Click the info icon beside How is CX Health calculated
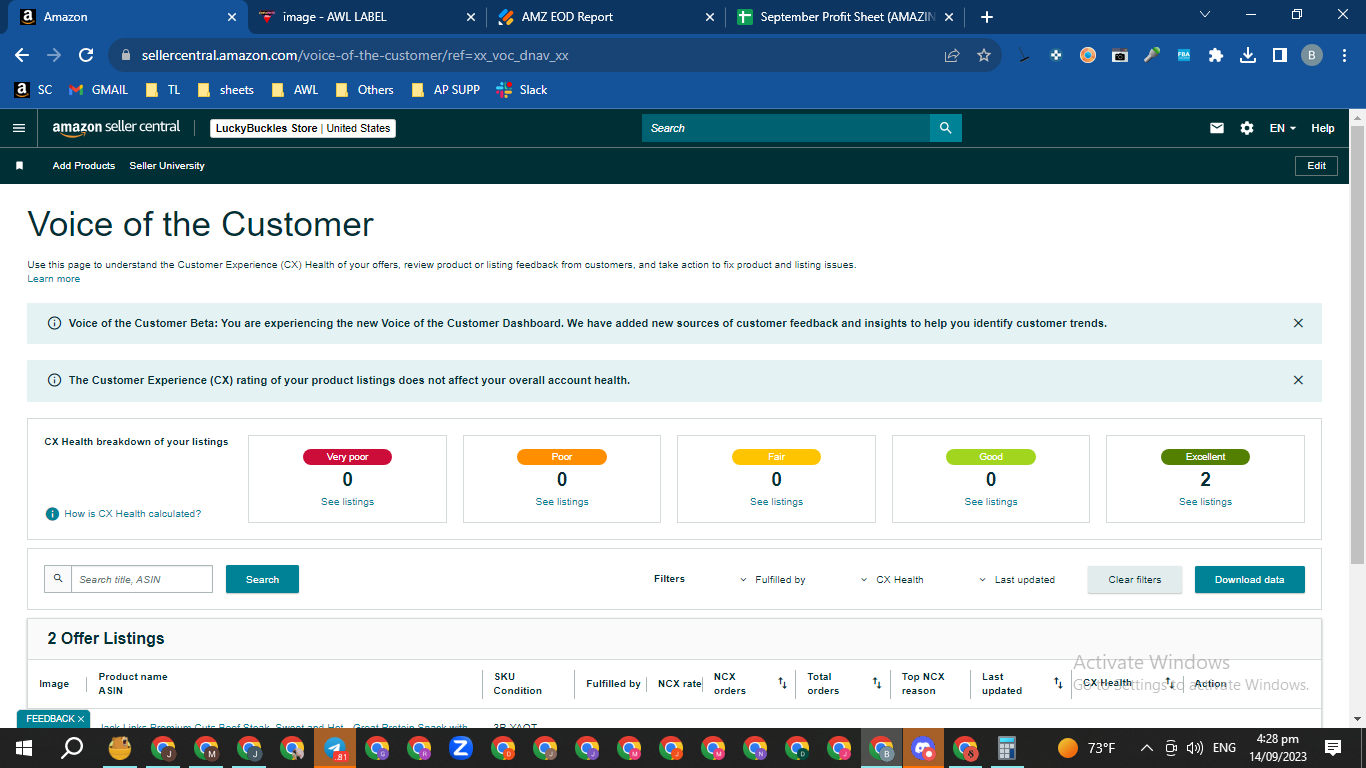The height and width of the screenshot is (768, 1366). pyautogui.click(x=52, y=514)
